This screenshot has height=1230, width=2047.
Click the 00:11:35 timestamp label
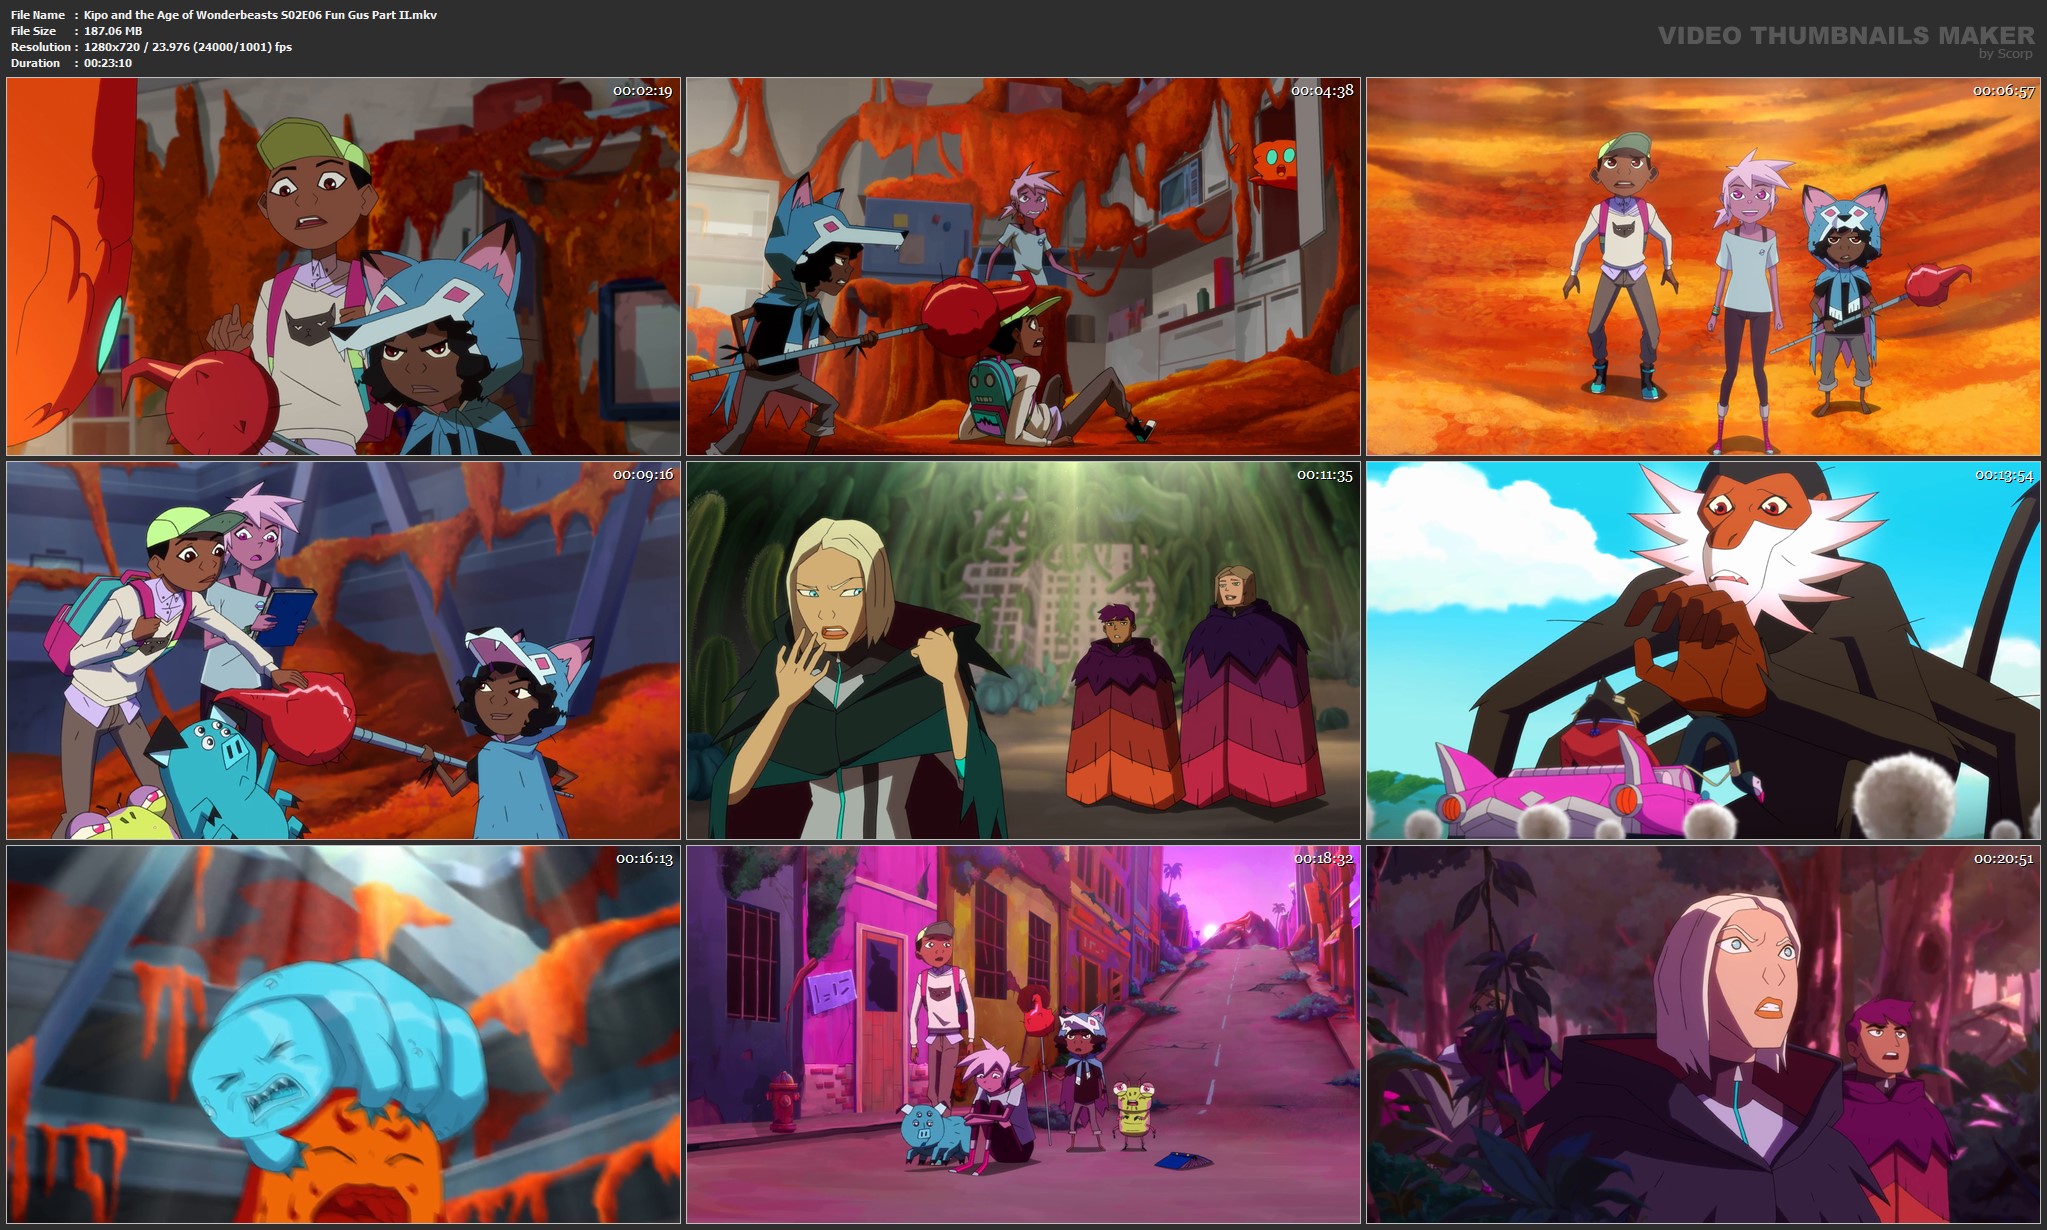1324,475
